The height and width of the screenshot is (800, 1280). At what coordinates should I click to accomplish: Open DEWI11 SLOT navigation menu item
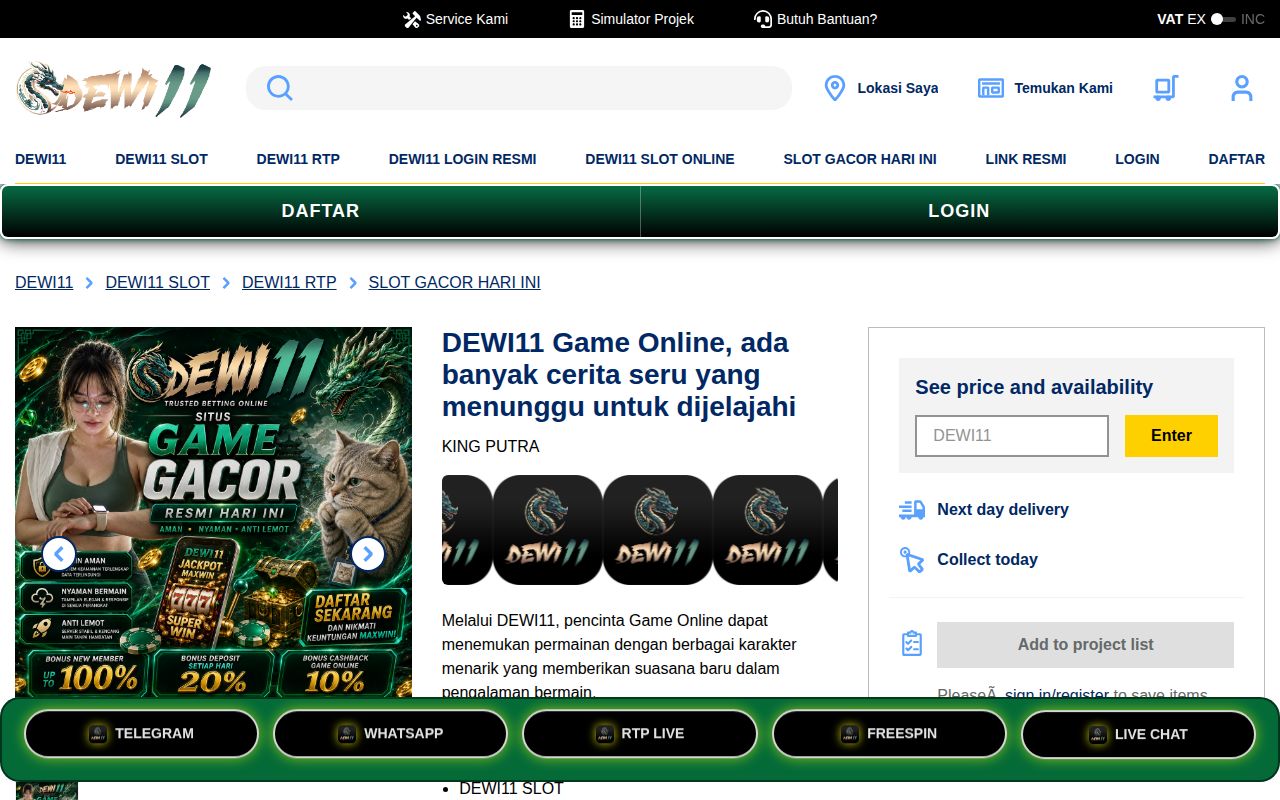click(x=161, y=159)
